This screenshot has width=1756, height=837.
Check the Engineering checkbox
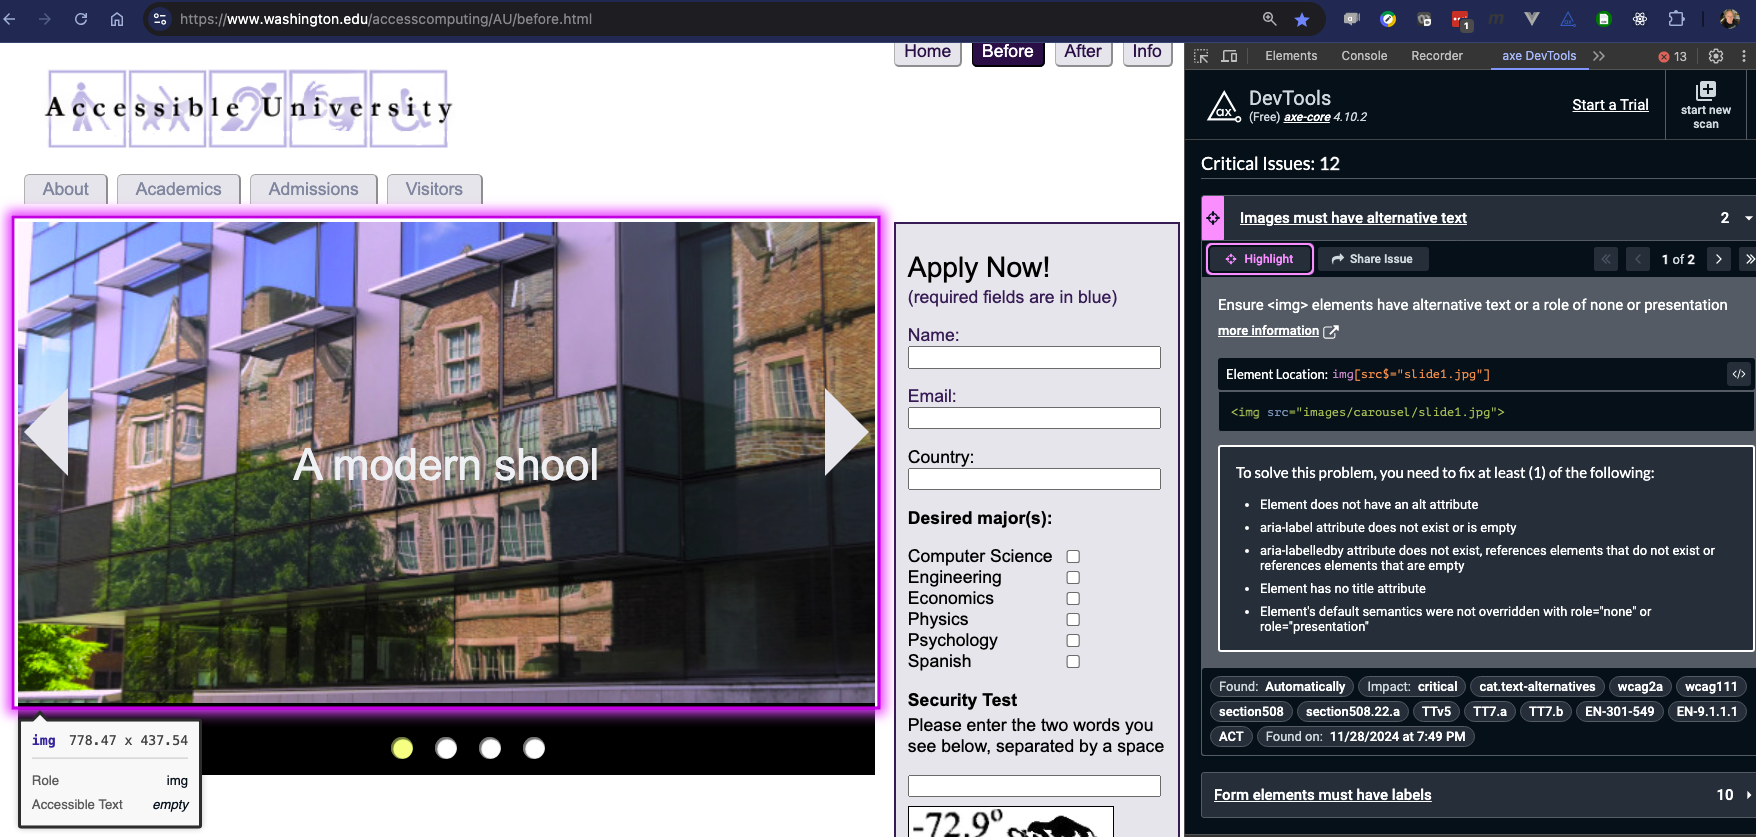click(x=1073, y=578)
